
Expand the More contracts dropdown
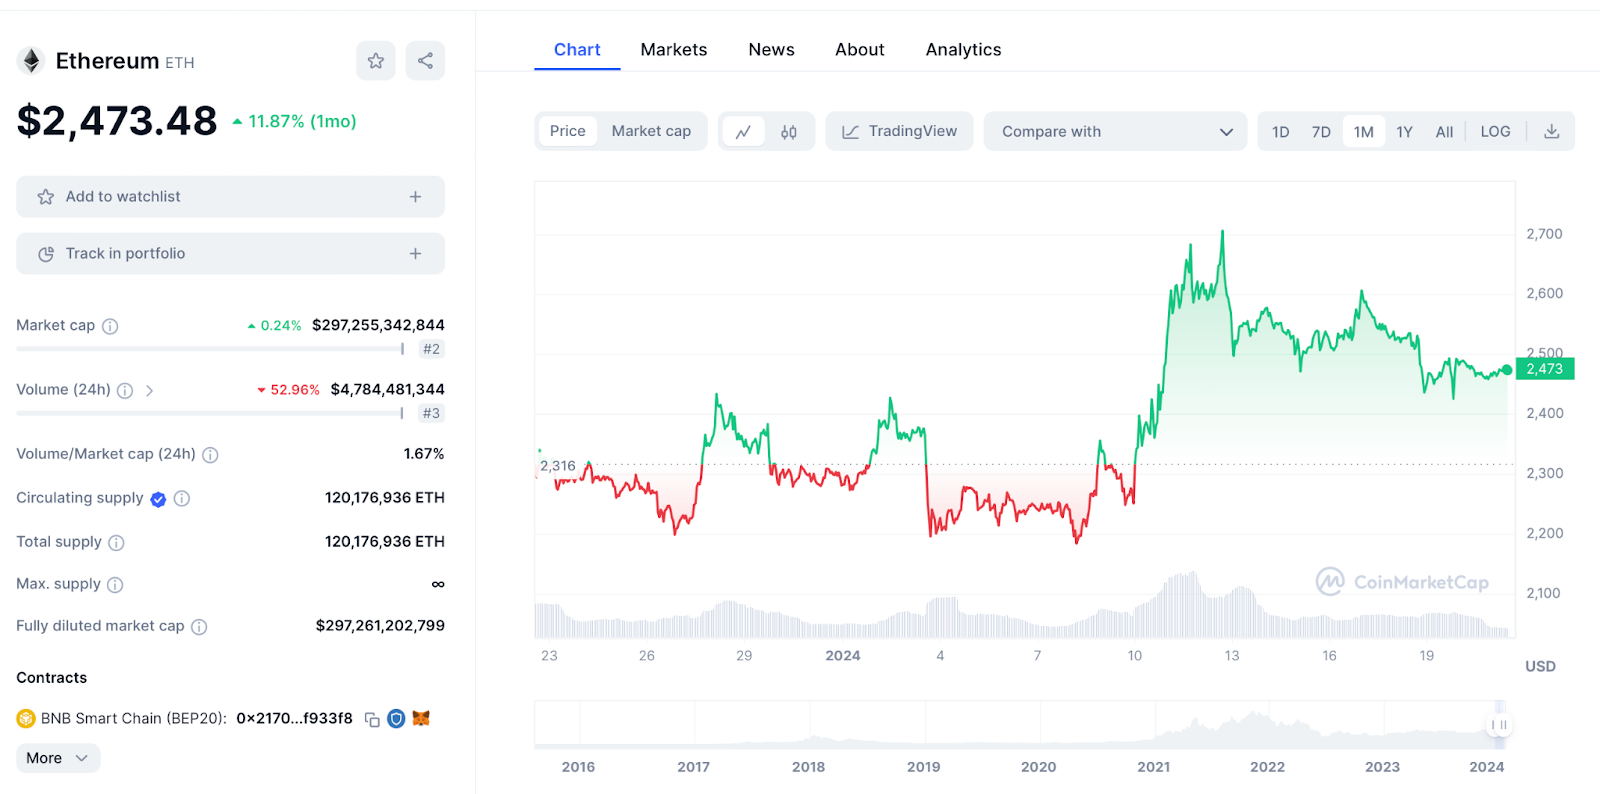pyautogui.click(x=58, y=758)
